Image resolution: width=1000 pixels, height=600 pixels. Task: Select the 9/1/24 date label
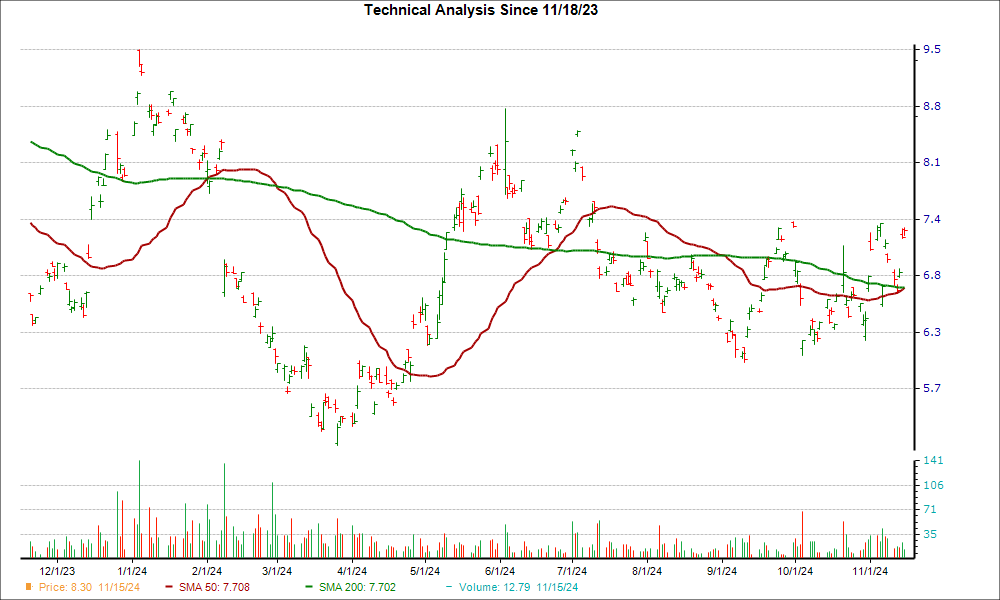pyautogui.click(x=721, y=571)
